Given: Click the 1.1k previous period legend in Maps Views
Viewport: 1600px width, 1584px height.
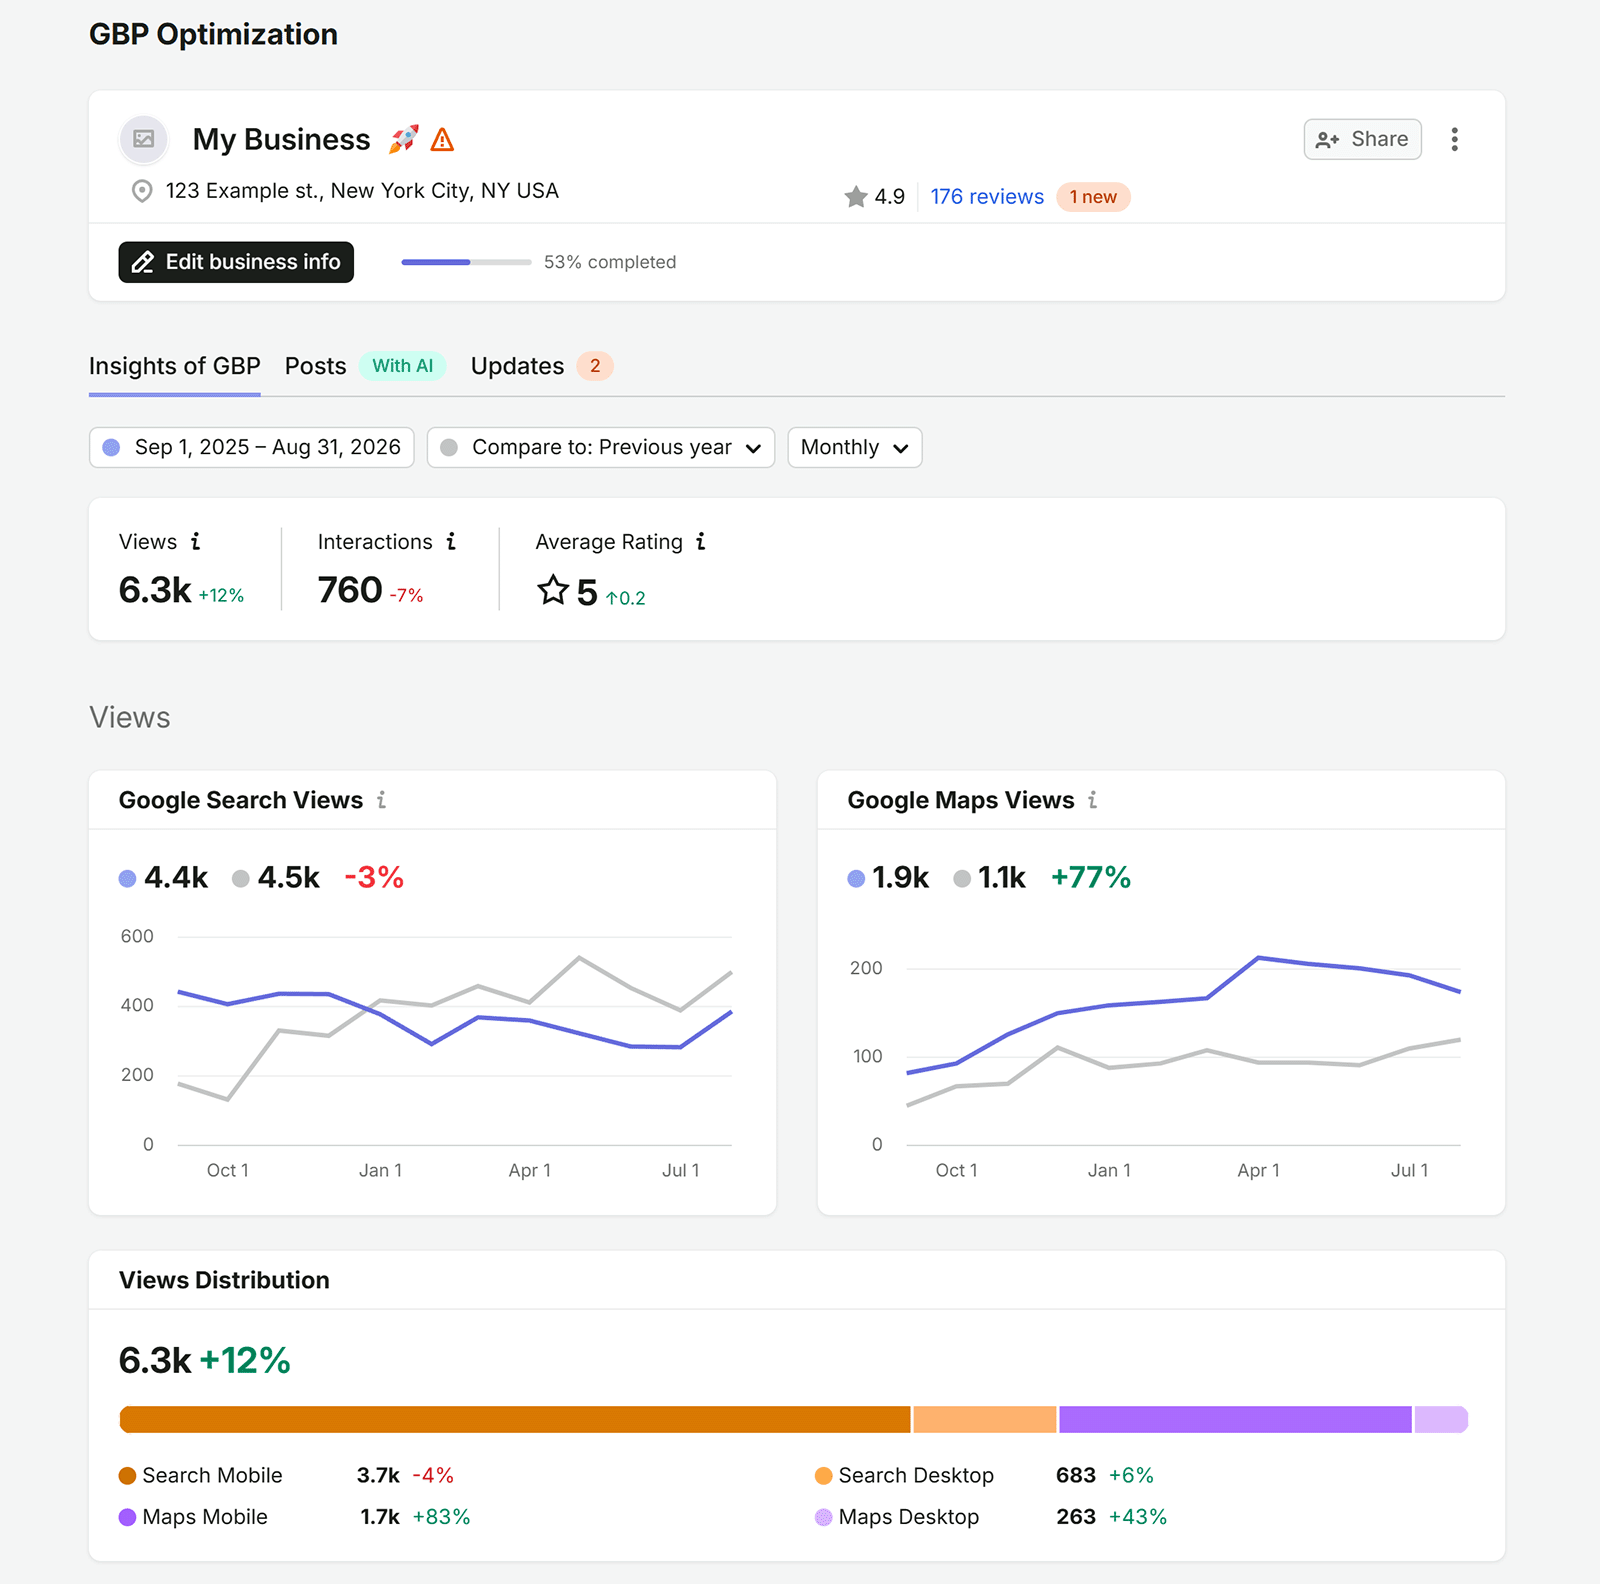Looking at the screenshot, I should (x=989, y=878).
